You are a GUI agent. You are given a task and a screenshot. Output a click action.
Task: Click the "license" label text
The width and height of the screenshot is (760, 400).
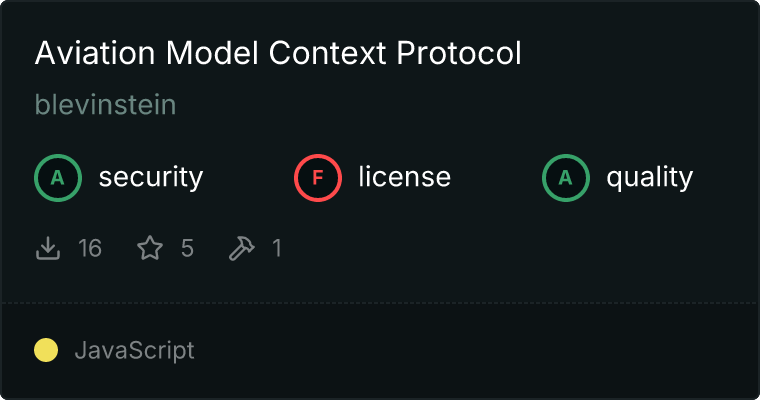[x=404, y=178]
